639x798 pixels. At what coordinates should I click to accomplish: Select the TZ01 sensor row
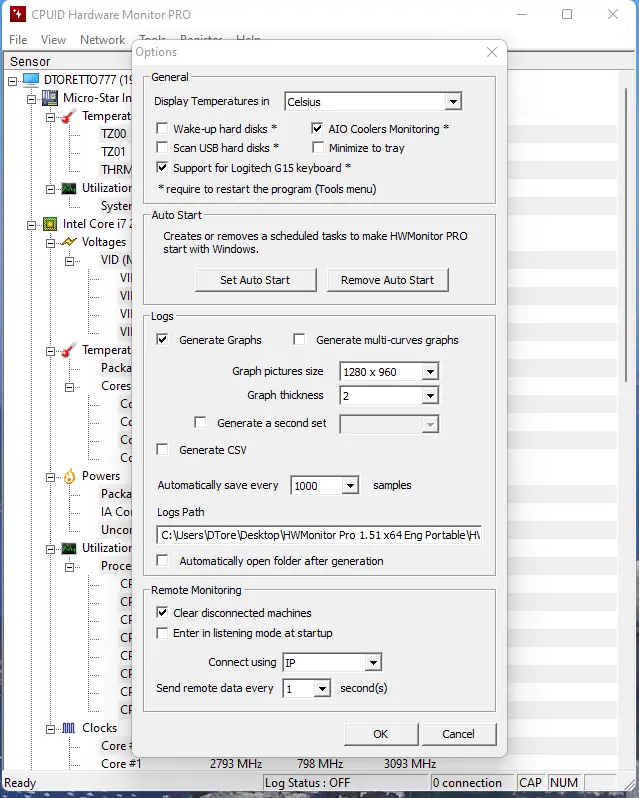(113, 152)
